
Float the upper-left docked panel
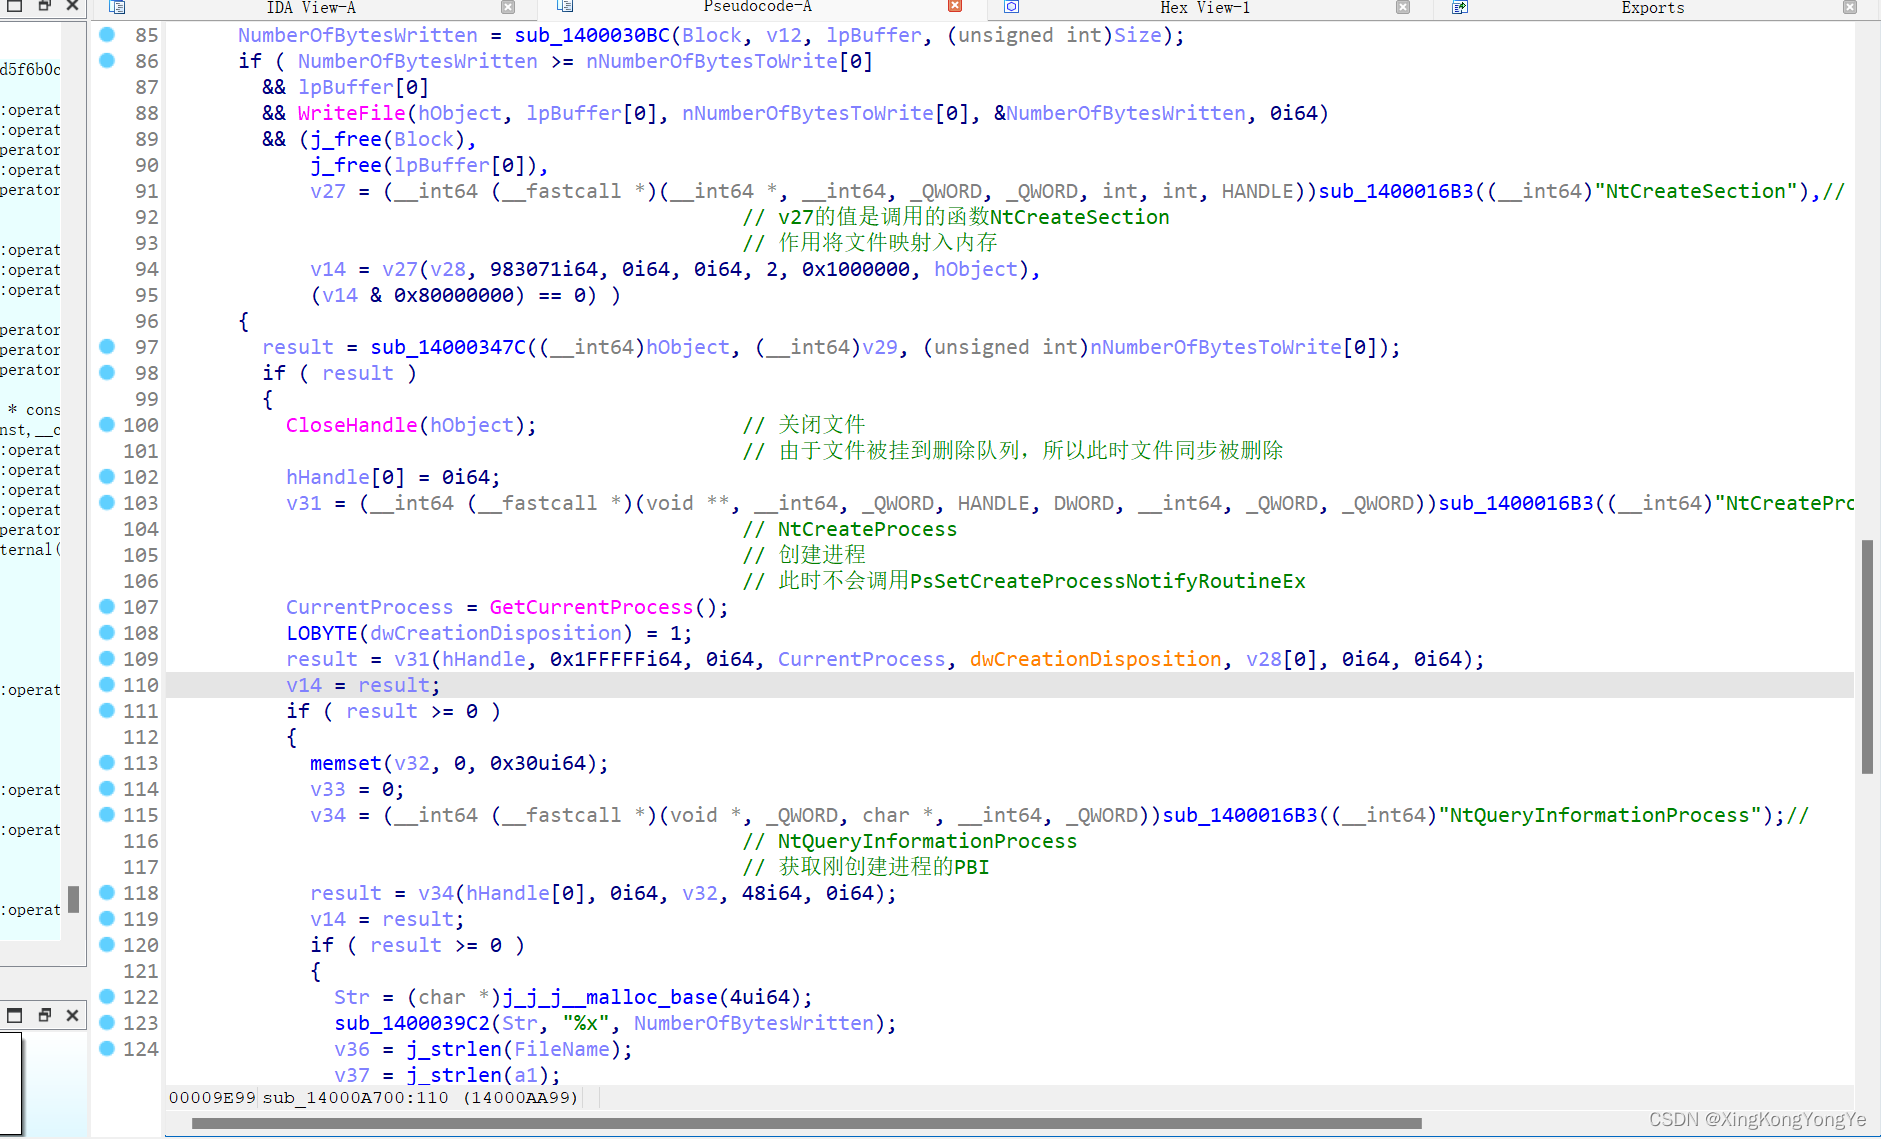[x=44, y=6]
